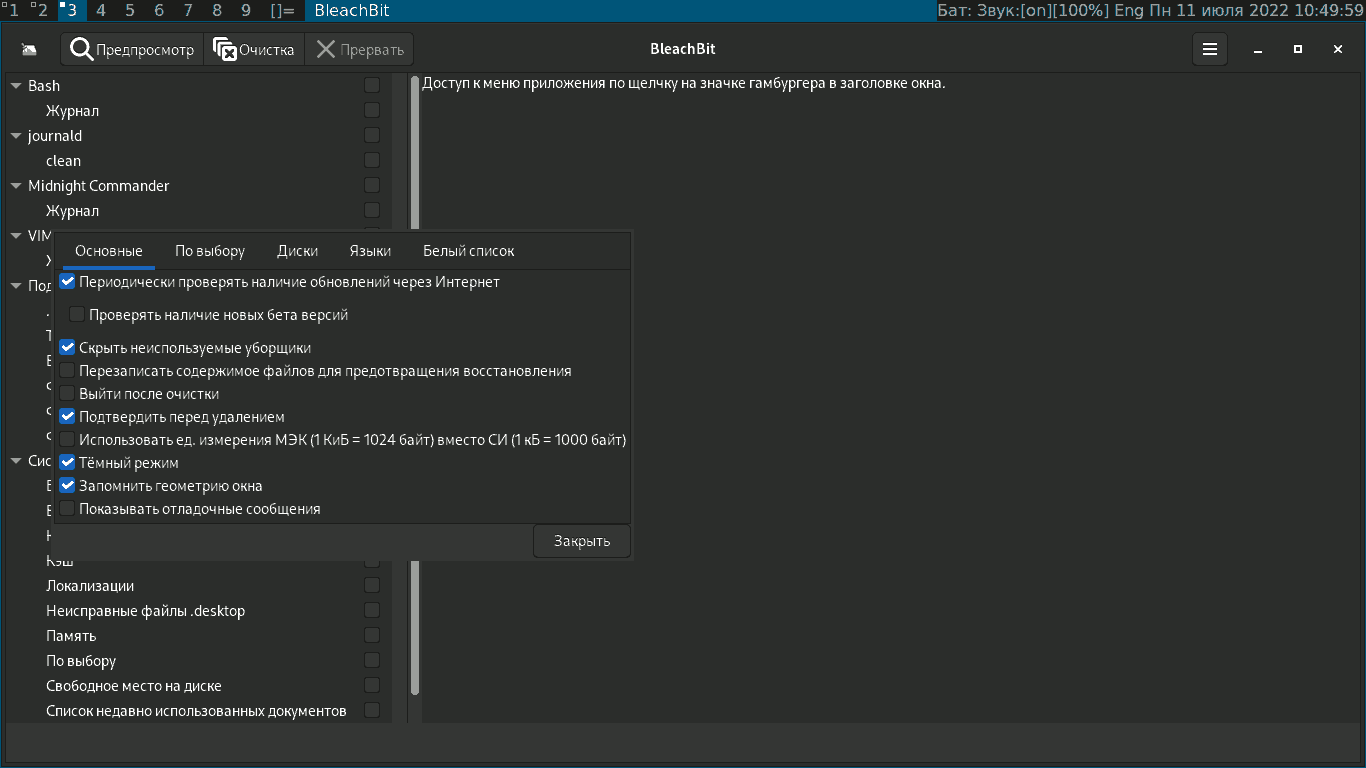Click the Очистка cleaning icon

[x=225, y=48]
